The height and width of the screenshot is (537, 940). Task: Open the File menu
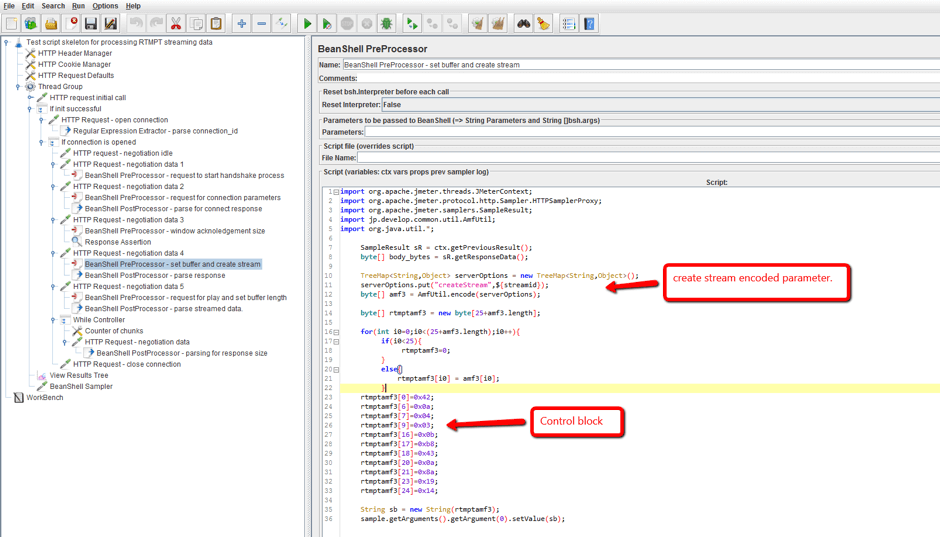point(9,6)
